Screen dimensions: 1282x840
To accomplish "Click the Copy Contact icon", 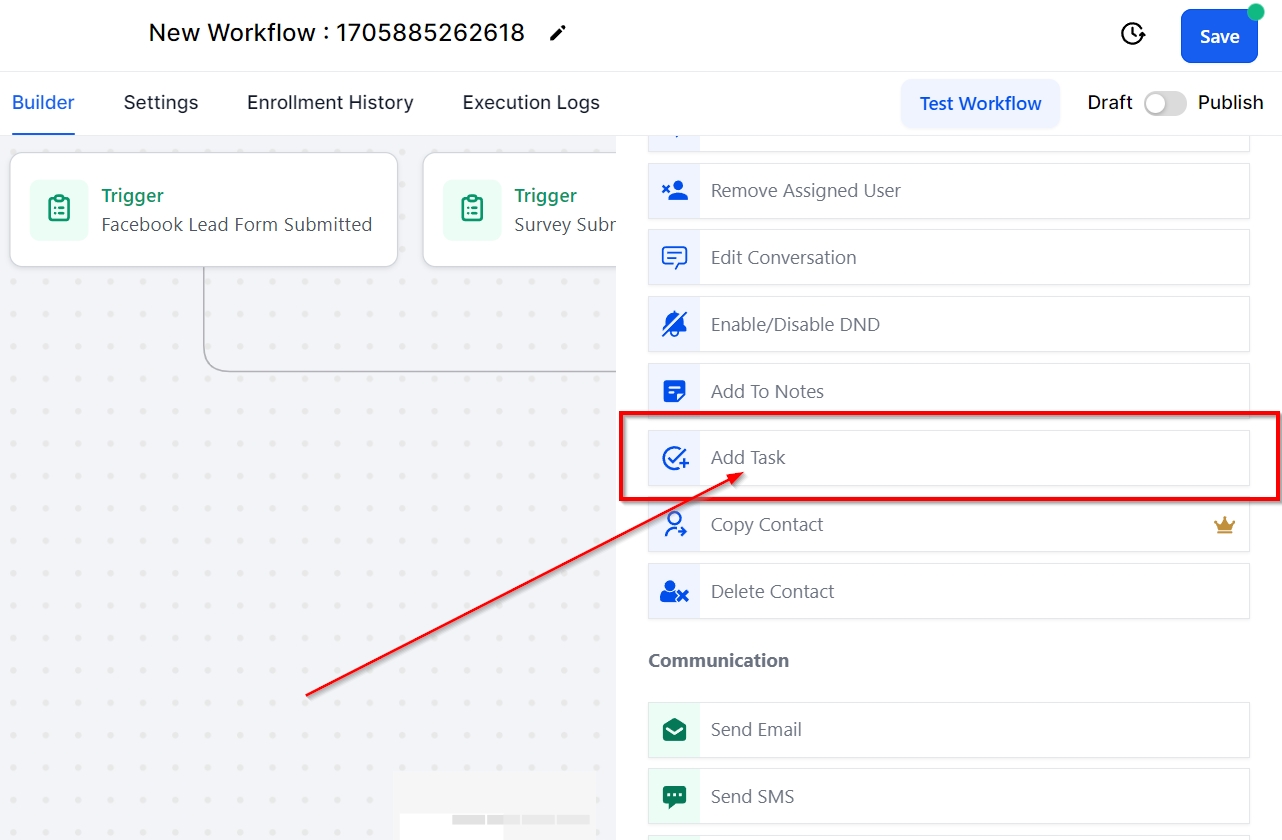I will tap(675, 525).
